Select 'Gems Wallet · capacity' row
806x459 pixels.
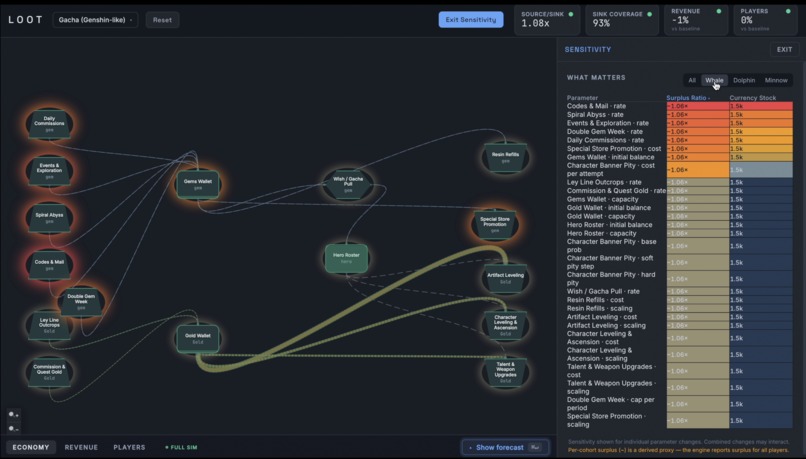click(680, 199)
